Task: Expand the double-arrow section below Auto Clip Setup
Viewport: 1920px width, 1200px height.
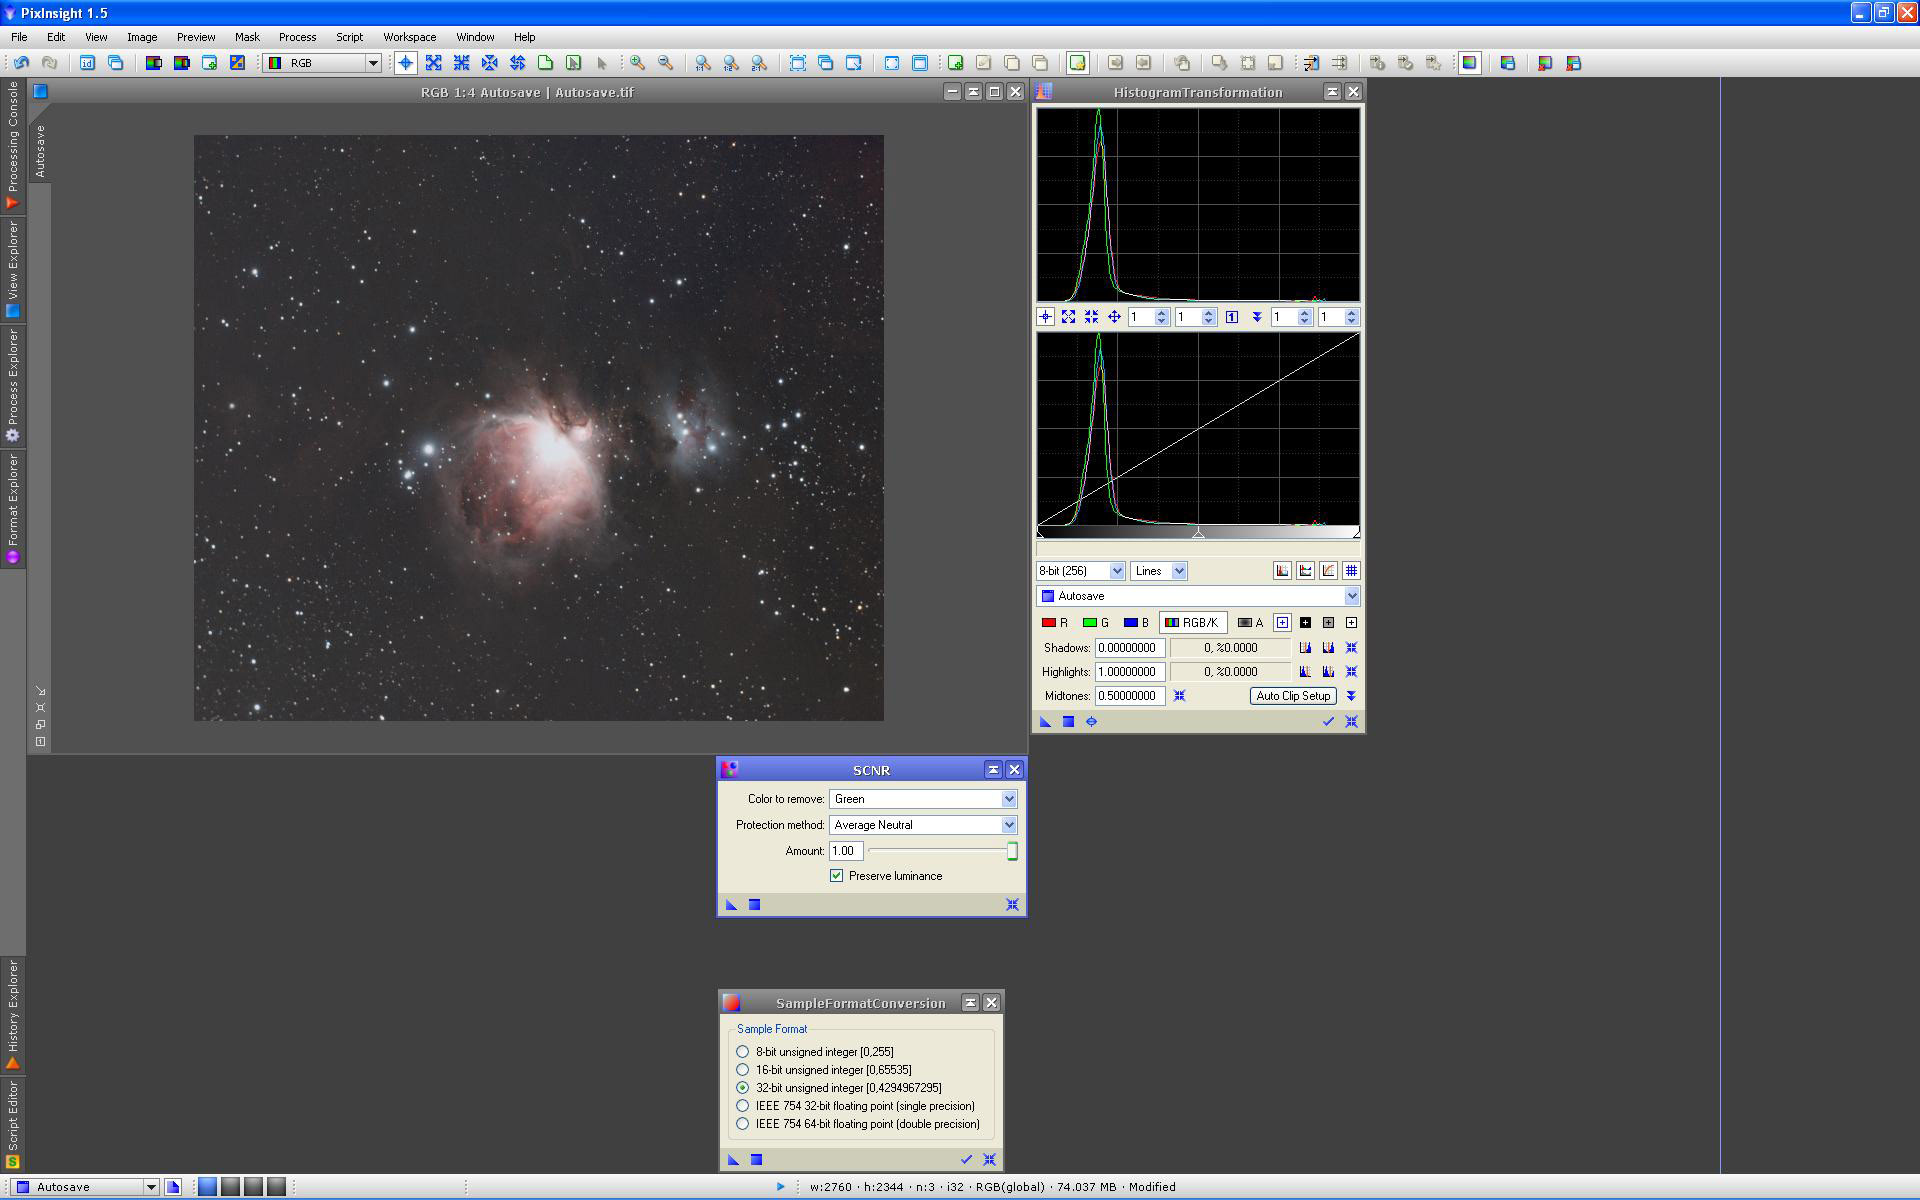Action: pos(1351,696)
